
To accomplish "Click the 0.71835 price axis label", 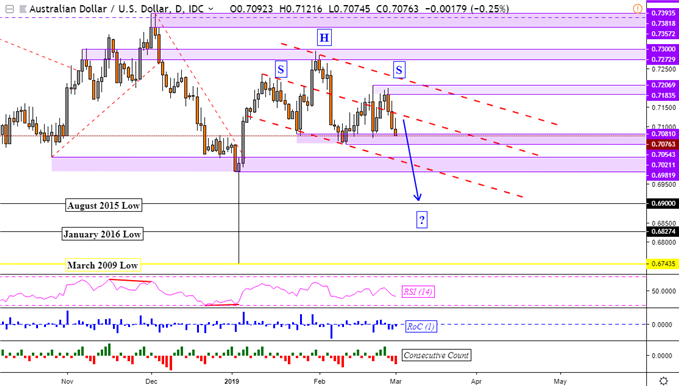I will [x=663, y=95].
